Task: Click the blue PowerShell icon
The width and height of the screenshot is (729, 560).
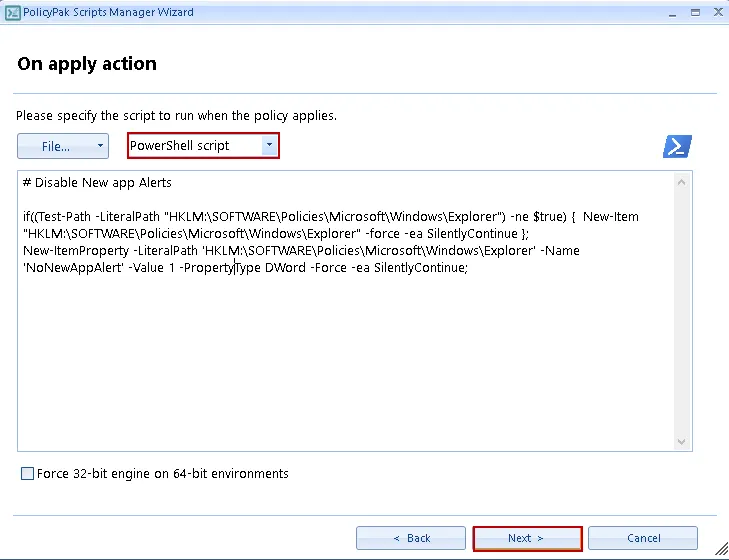Action: point(677,146)
